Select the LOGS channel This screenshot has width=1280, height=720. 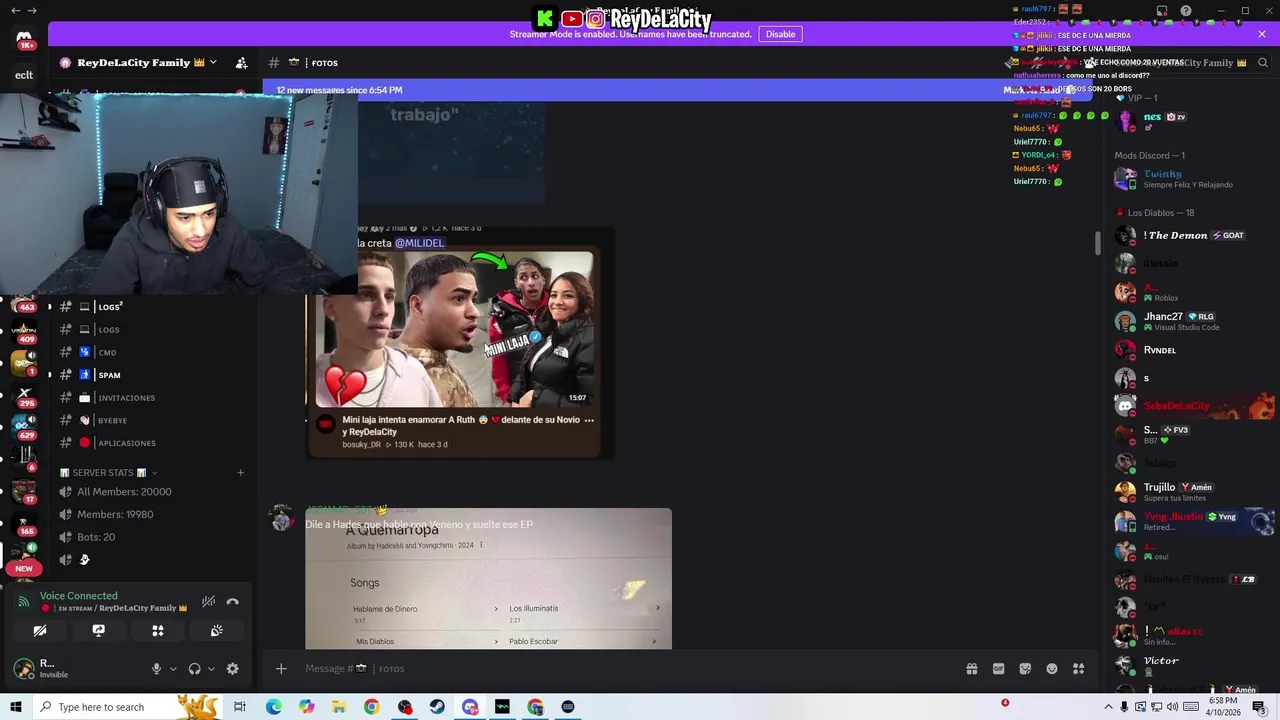pos(150,329)
